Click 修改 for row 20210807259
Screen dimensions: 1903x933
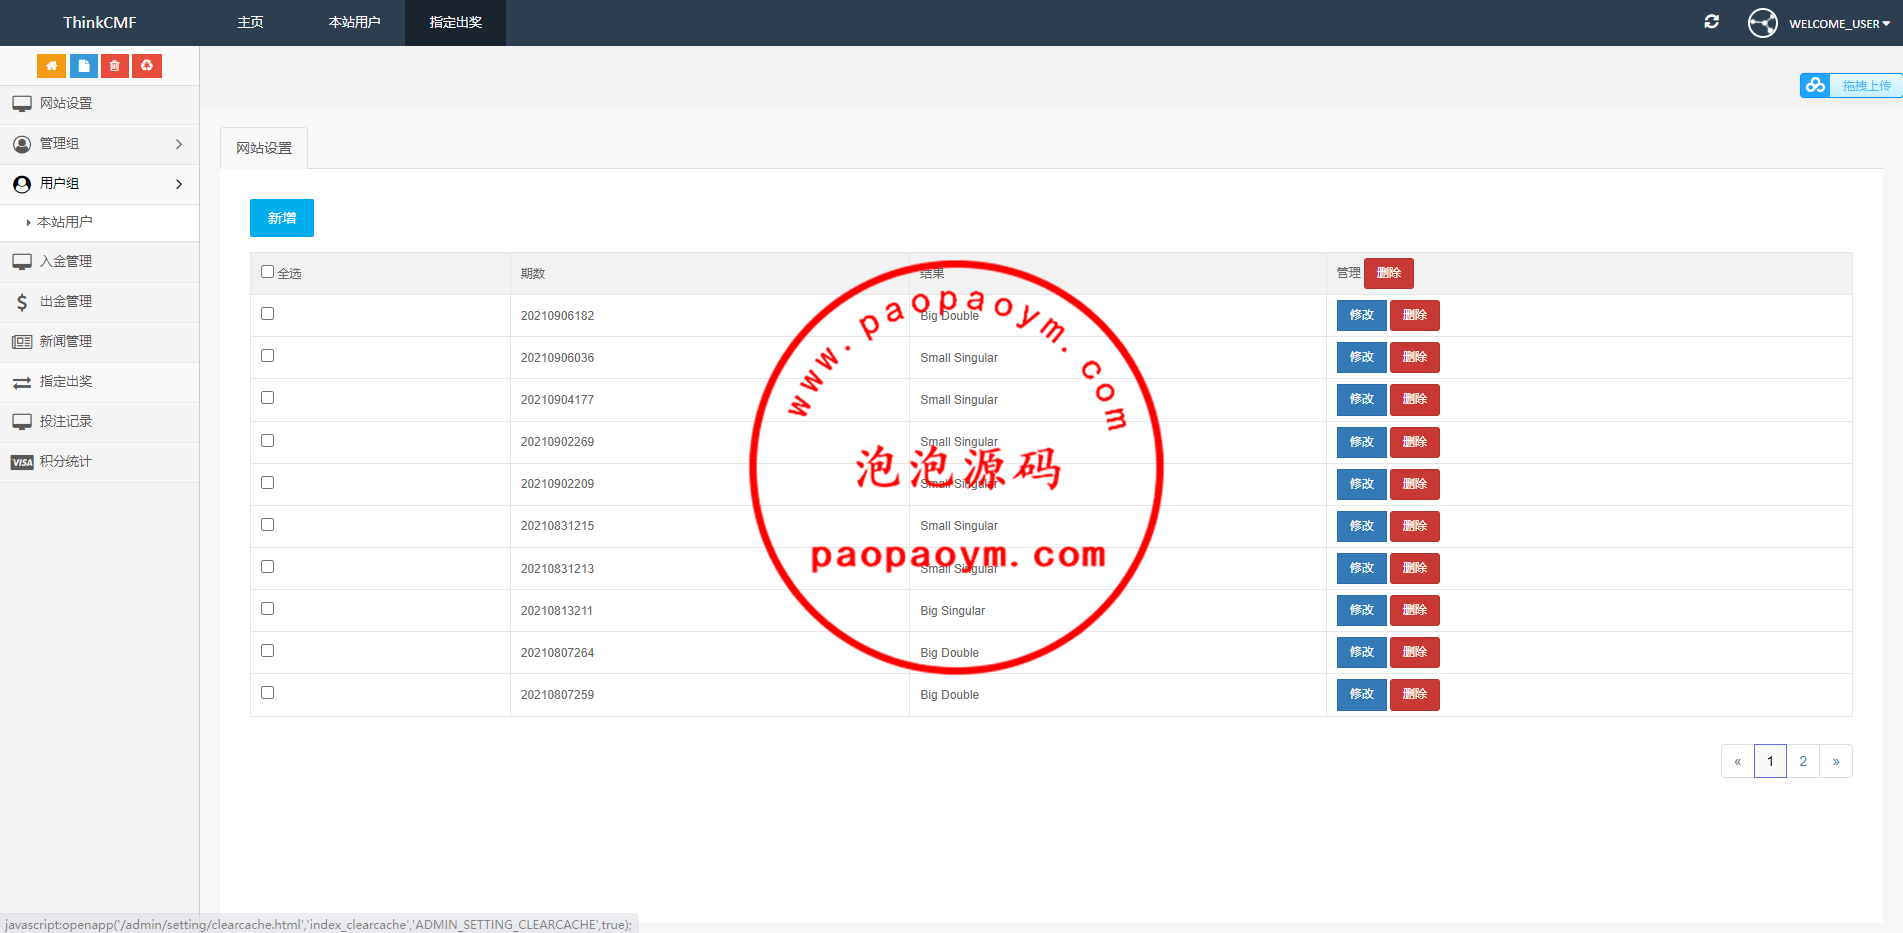(1362, 694)
